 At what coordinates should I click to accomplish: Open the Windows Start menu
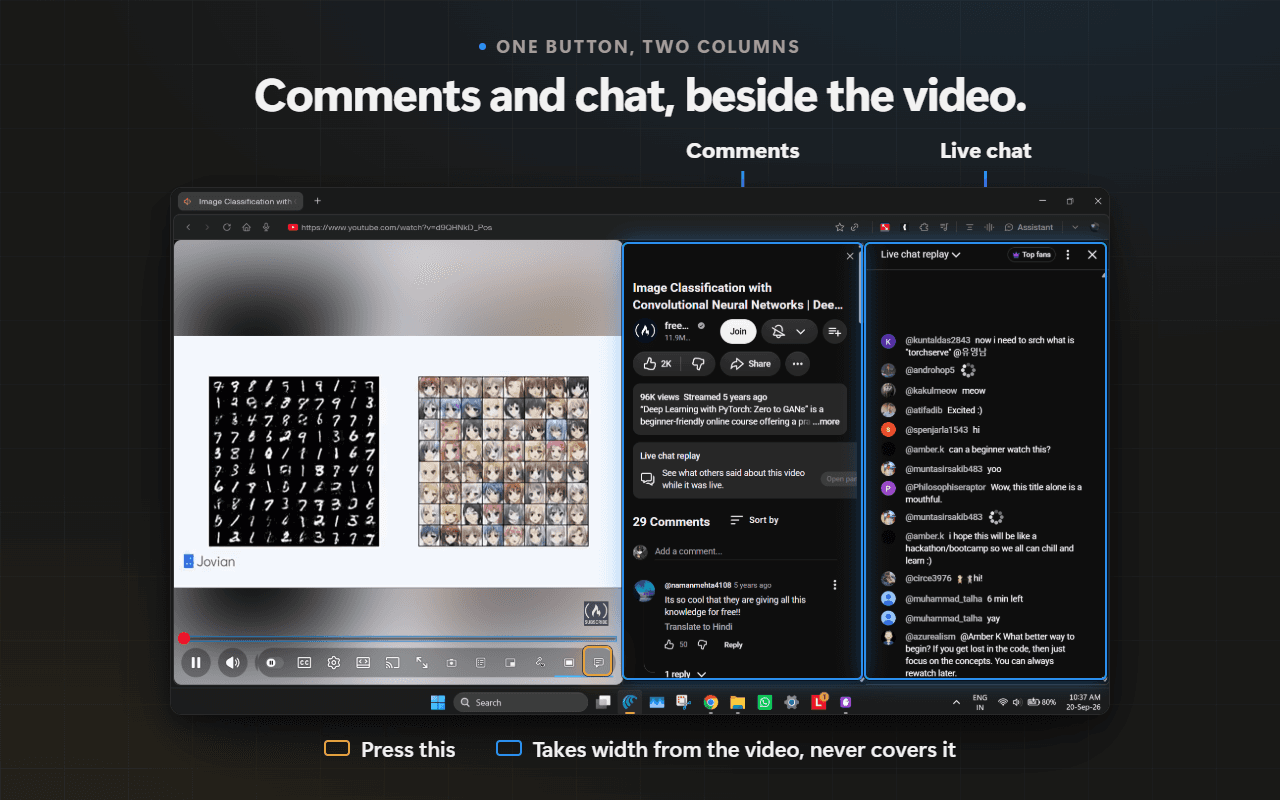click(438, 702)
